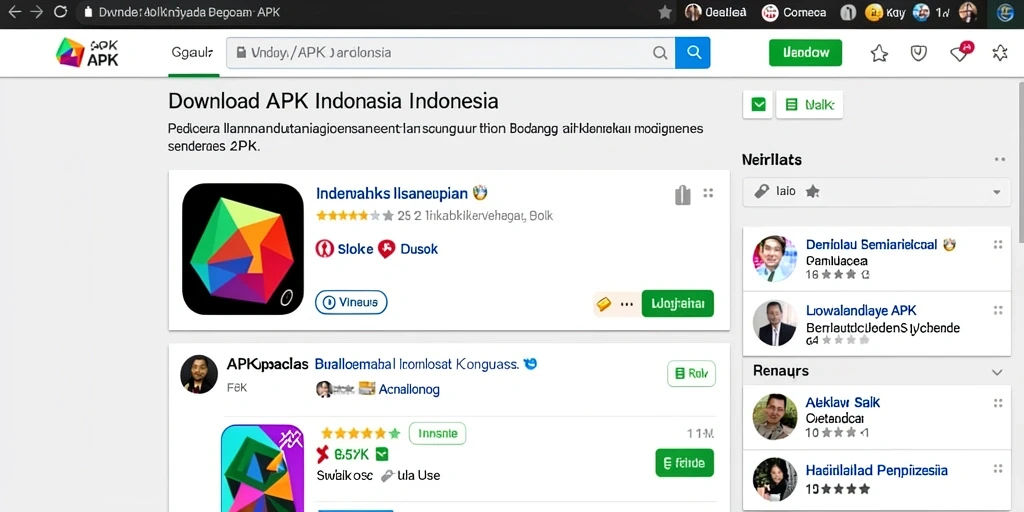
Task: Click the three dots beside the yellow tag
Action: (627, 304)
